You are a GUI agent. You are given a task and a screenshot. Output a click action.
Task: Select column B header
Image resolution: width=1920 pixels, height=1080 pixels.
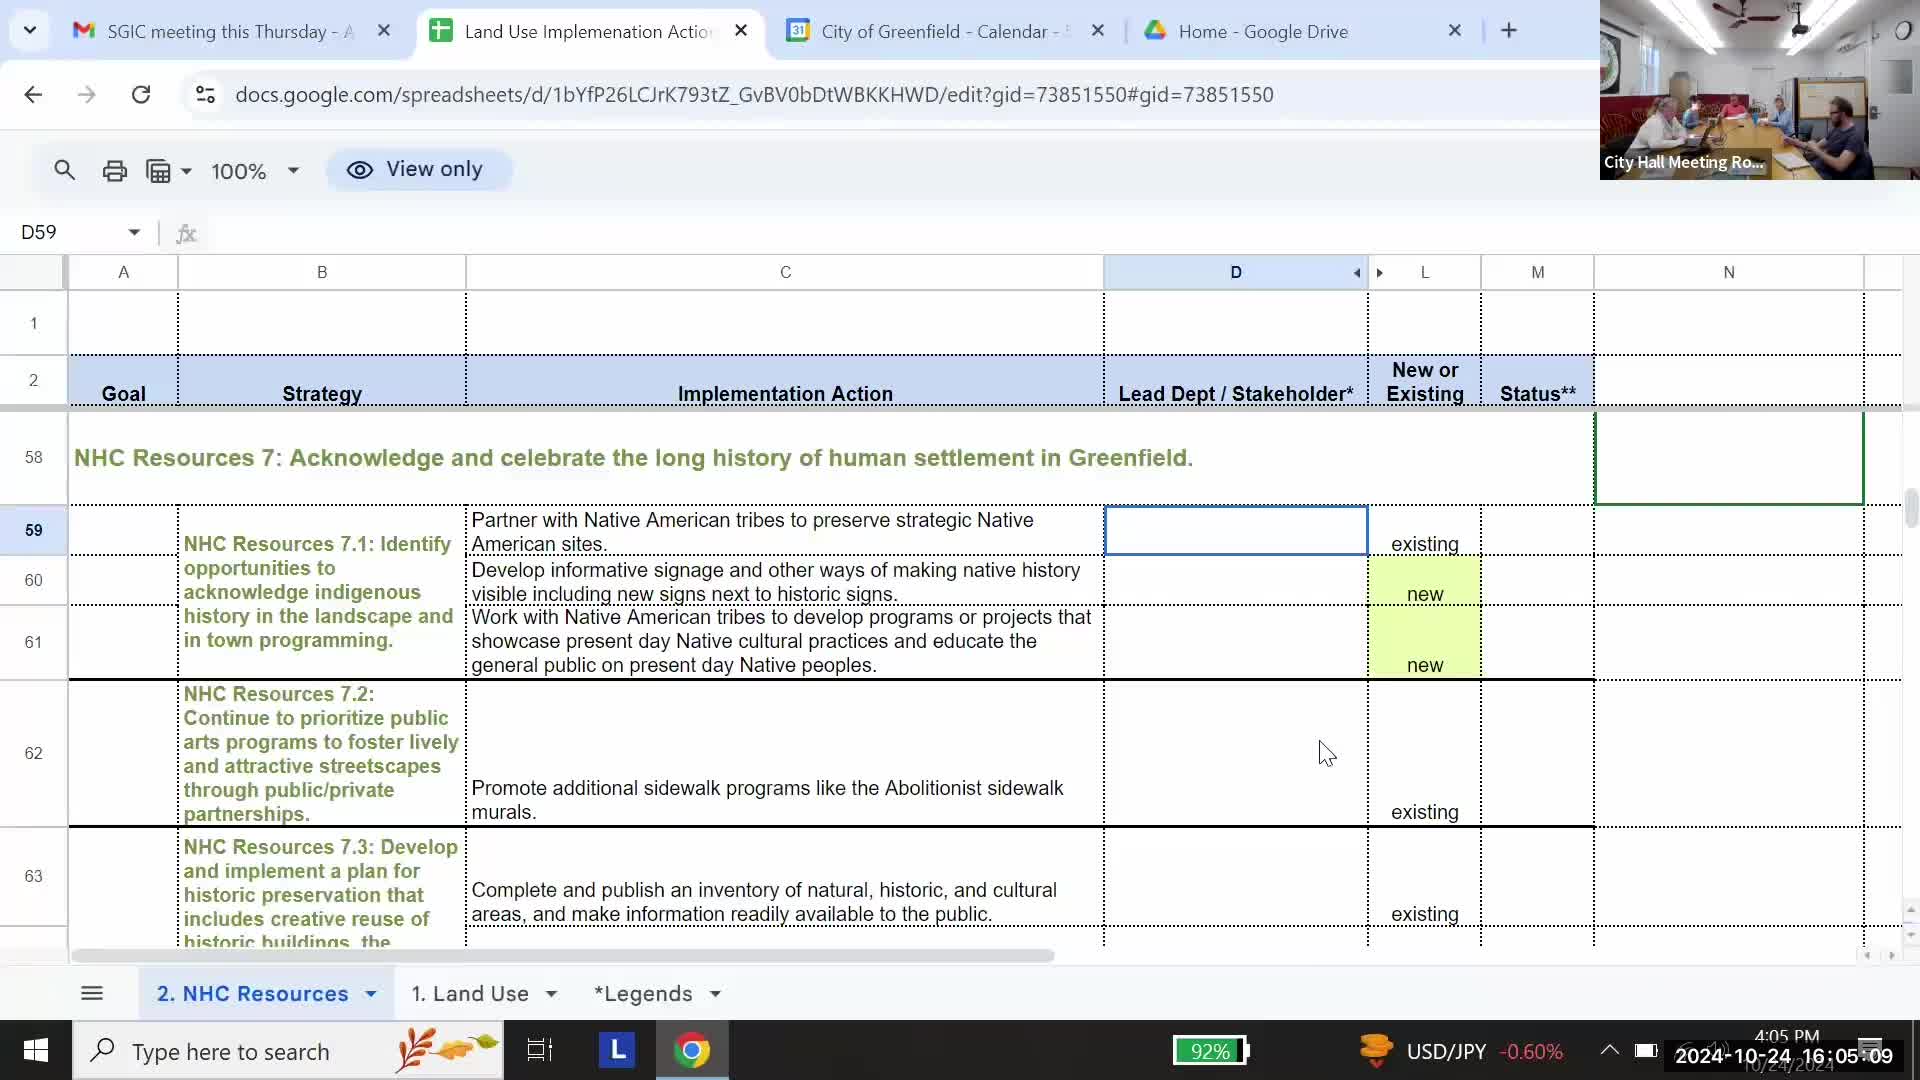(x=322, y=272)
